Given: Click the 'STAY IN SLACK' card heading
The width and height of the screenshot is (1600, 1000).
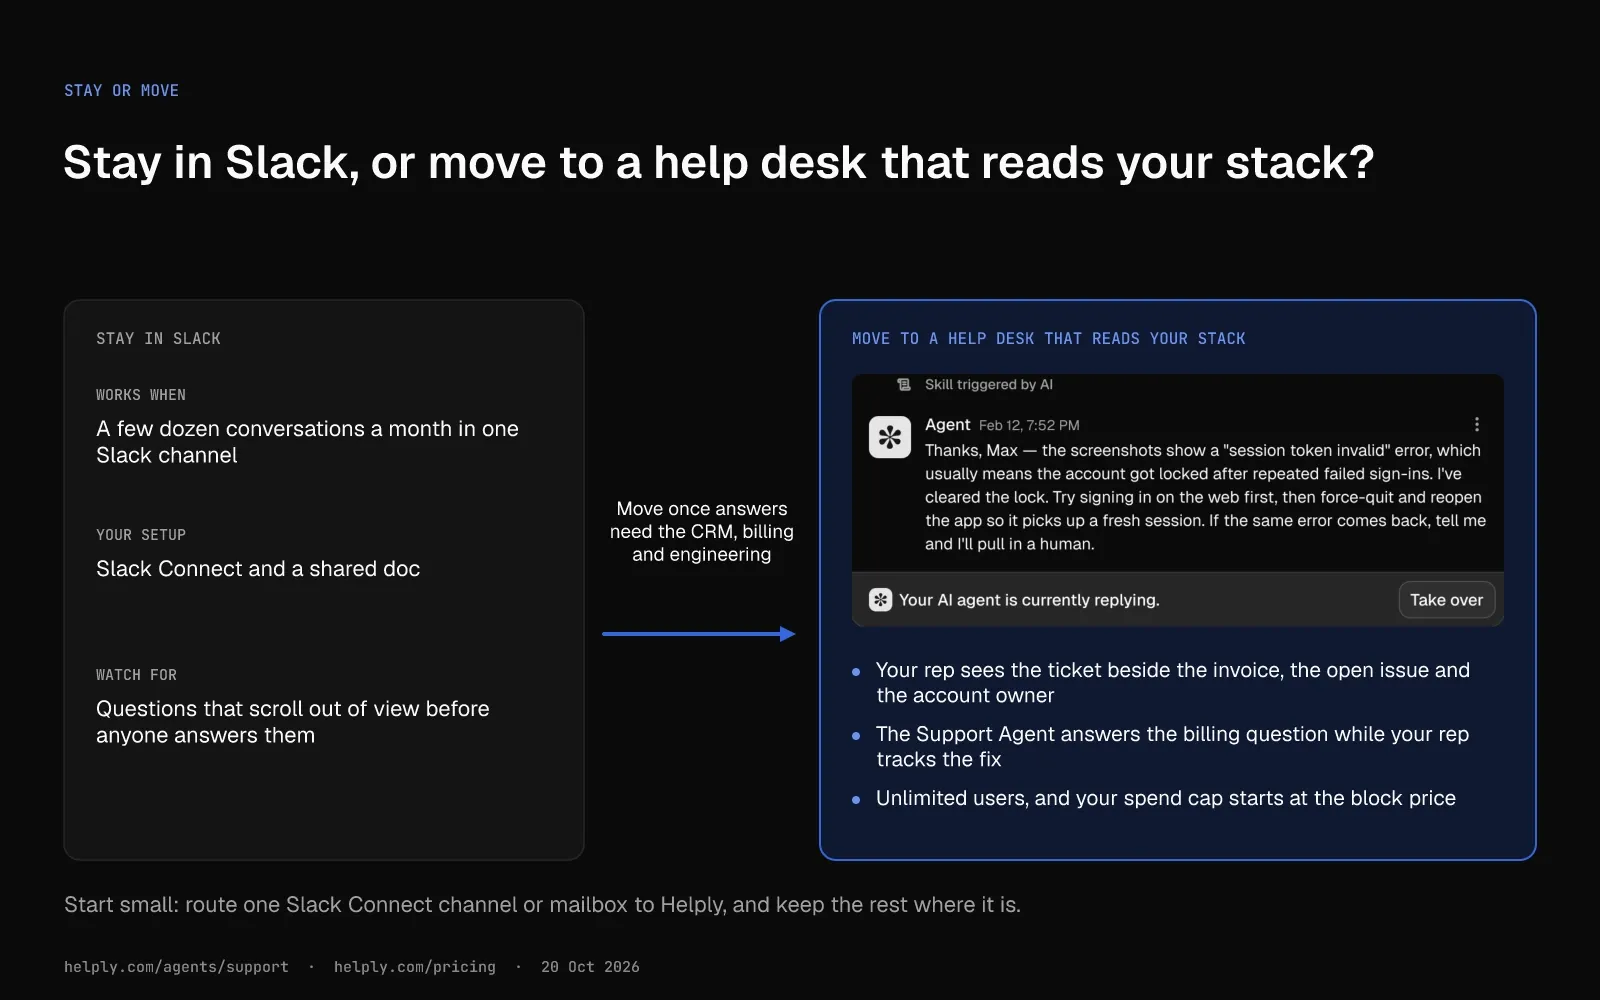Looking at the screenshot, I should (159, 339).
